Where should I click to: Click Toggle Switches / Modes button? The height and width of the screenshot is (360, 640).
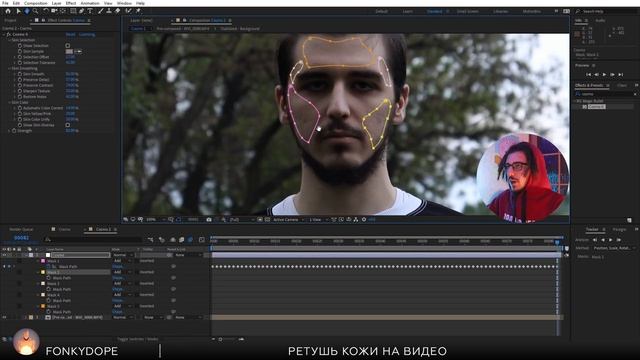(x=138, y=339)
